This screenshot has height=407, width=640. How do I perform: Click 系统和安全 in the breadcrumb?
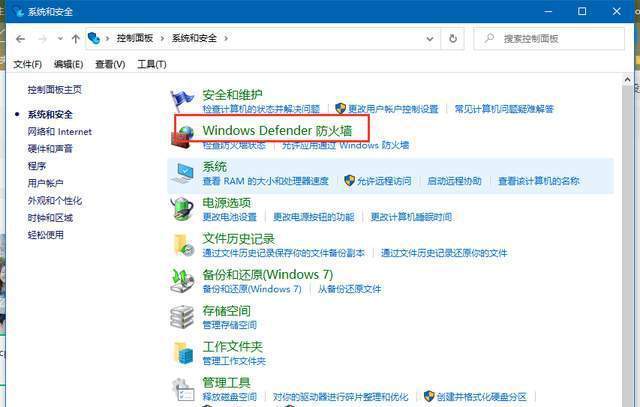pyautogui.click(x=194, y=38)
